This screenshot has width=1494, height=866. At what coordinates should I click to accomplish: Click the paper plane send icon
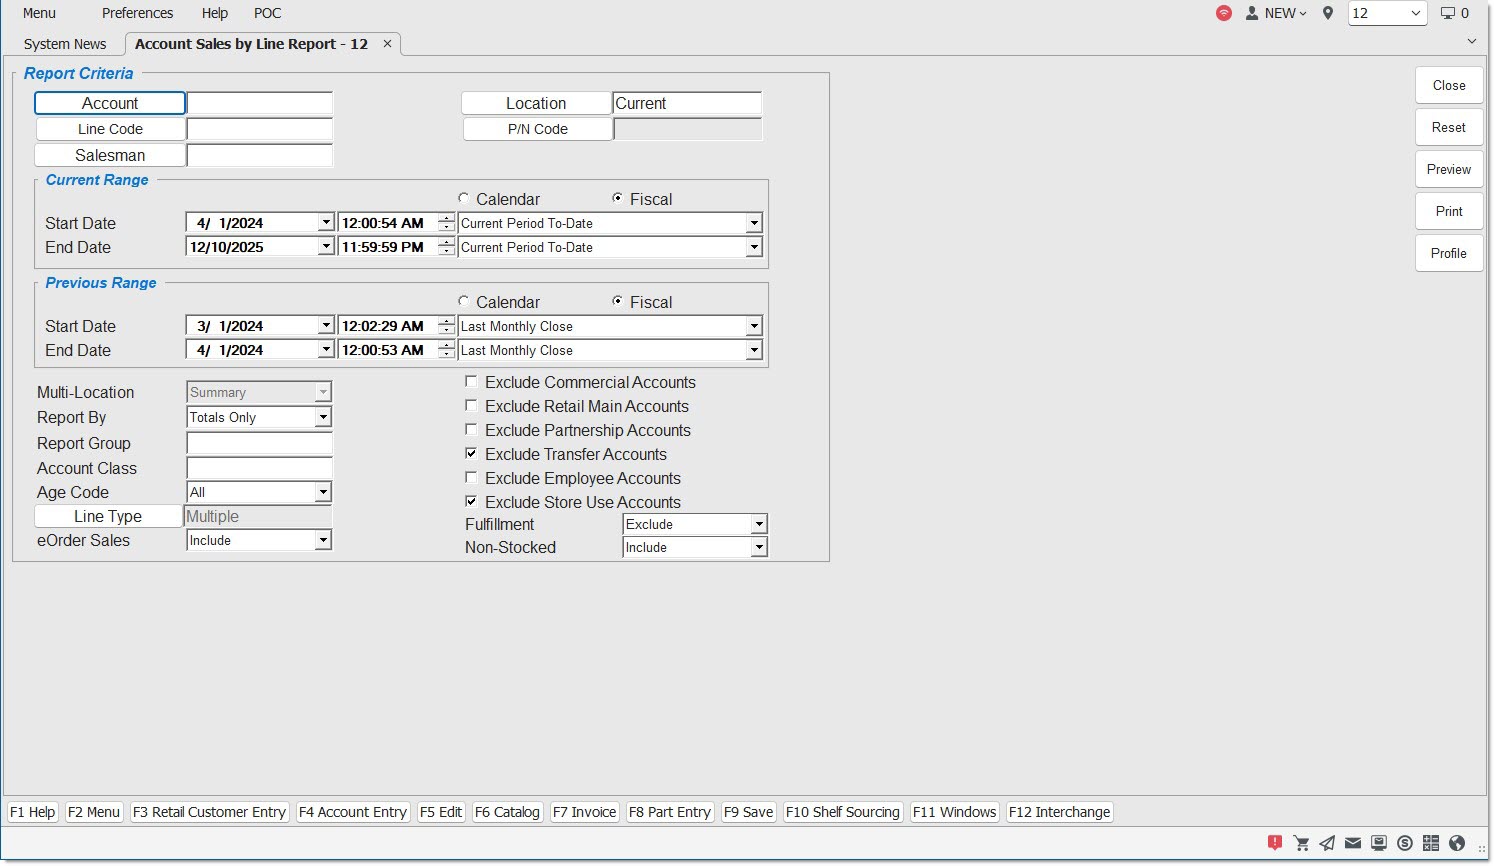[1327, 843]
